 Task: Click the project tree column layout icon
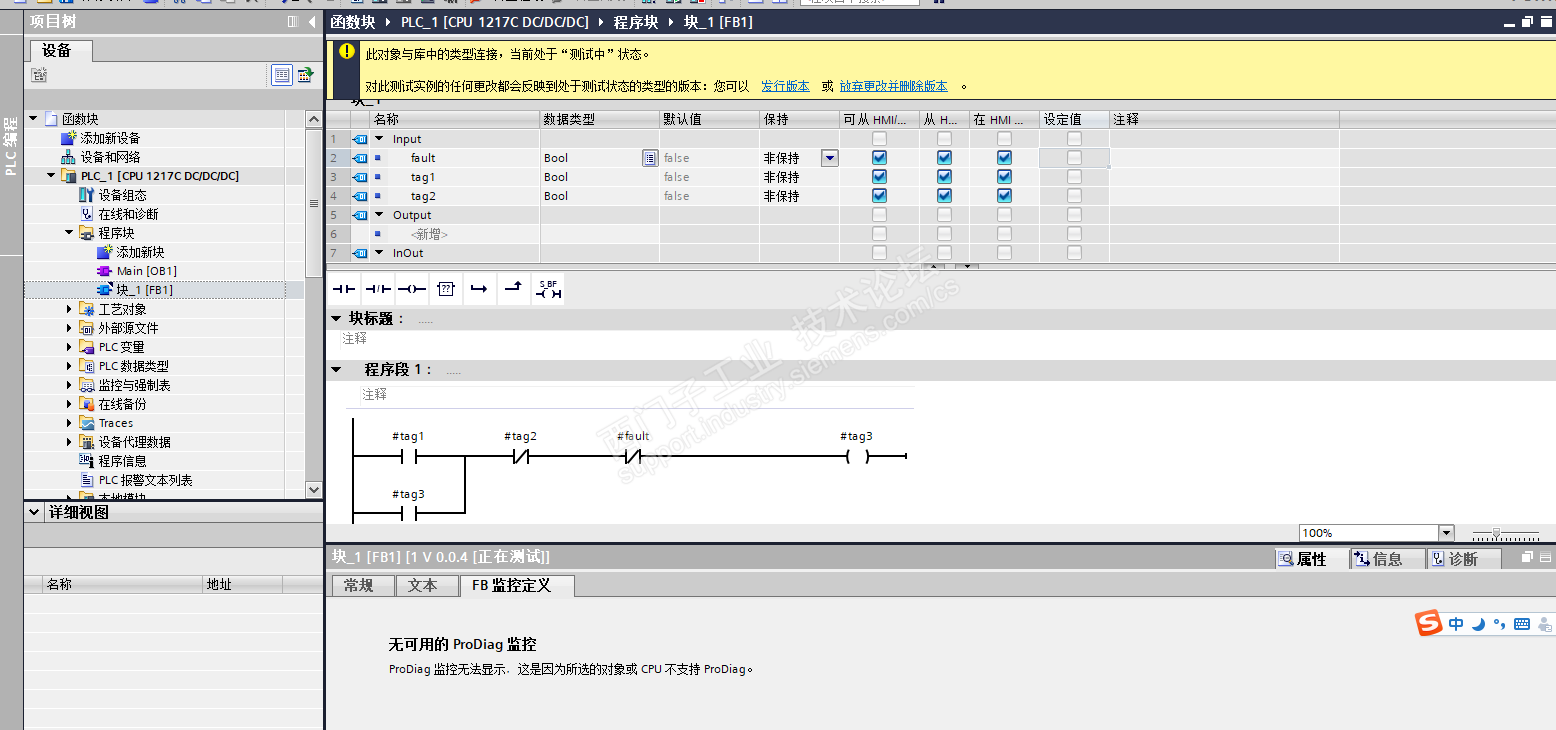(292, 21)
